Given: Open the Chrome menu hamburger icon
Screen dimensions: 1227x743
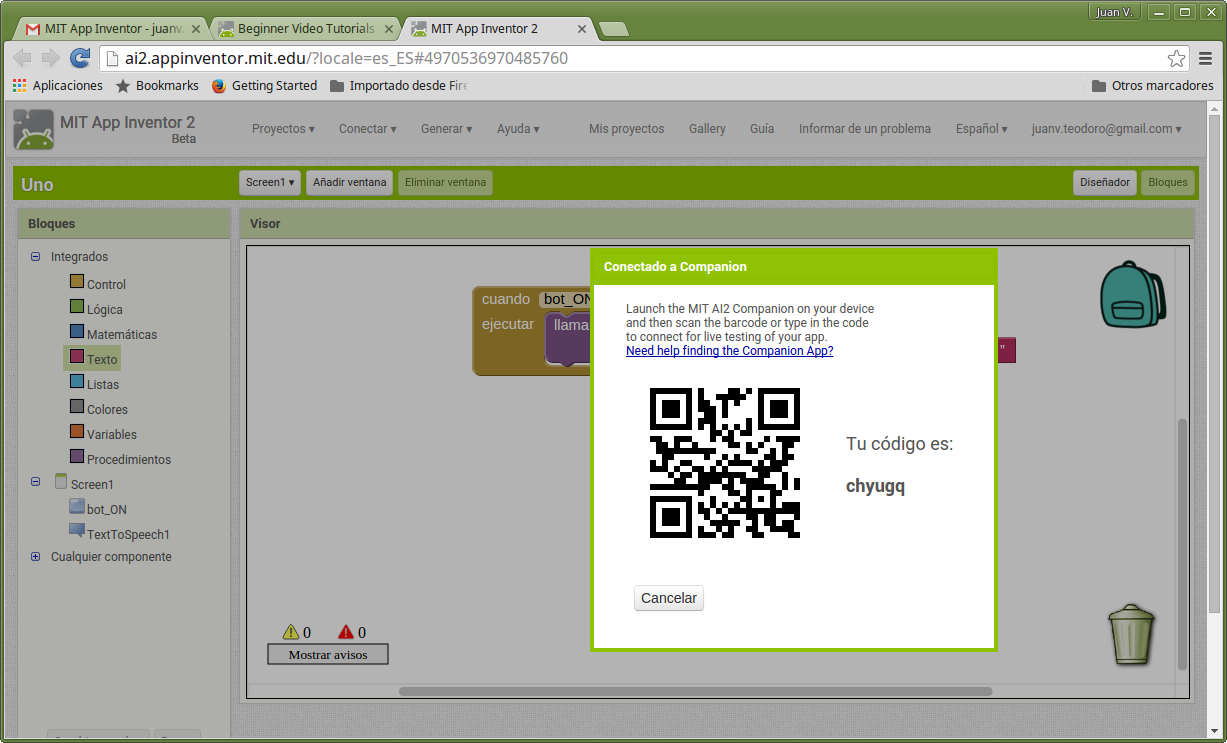Looking at the screenshot, I should pyautogui.click(x=1206, y=58).
